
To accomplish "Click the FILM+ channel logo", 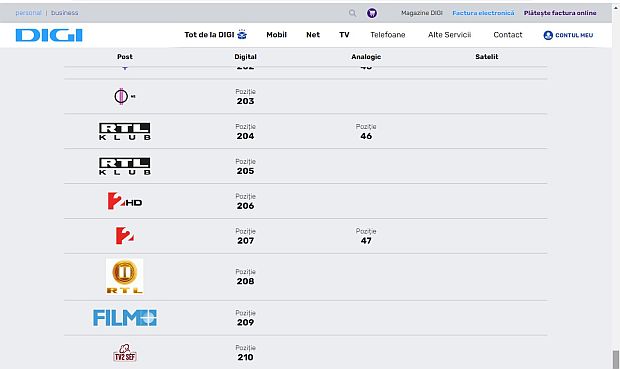I will [x=125, y=318].
